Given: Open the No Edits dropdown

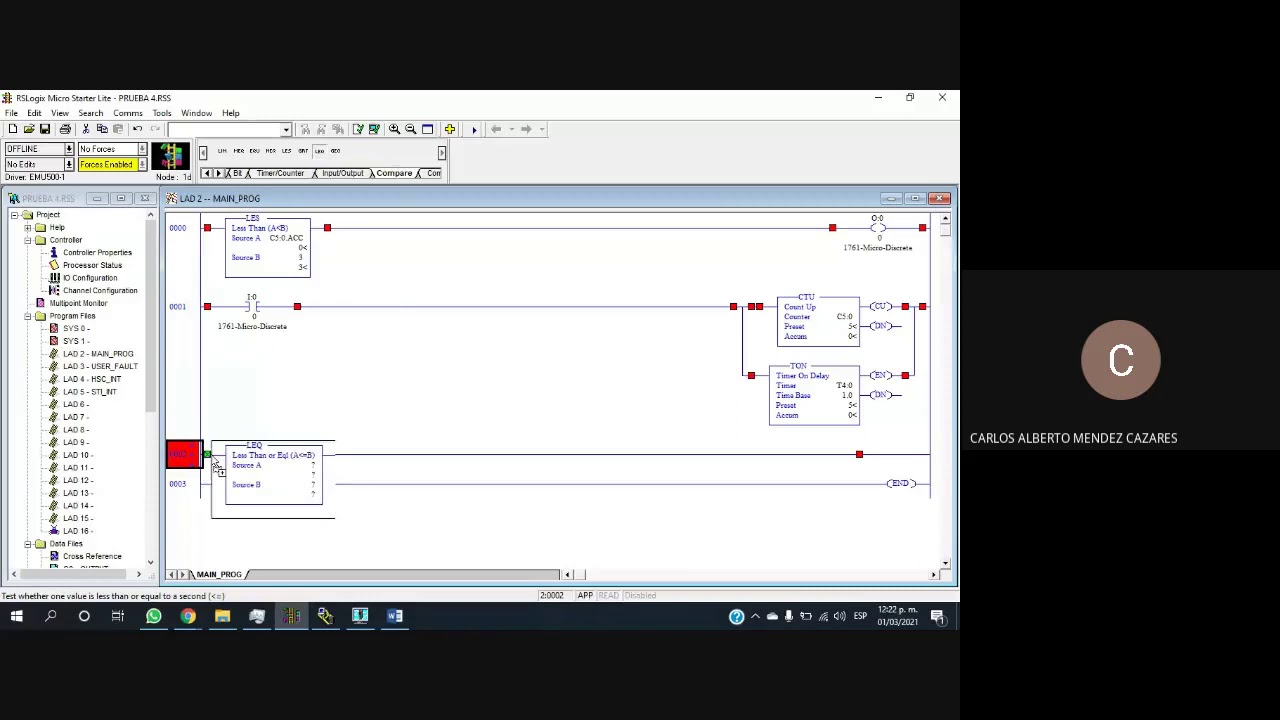Looking at the screenshot, I should (69, 164).
